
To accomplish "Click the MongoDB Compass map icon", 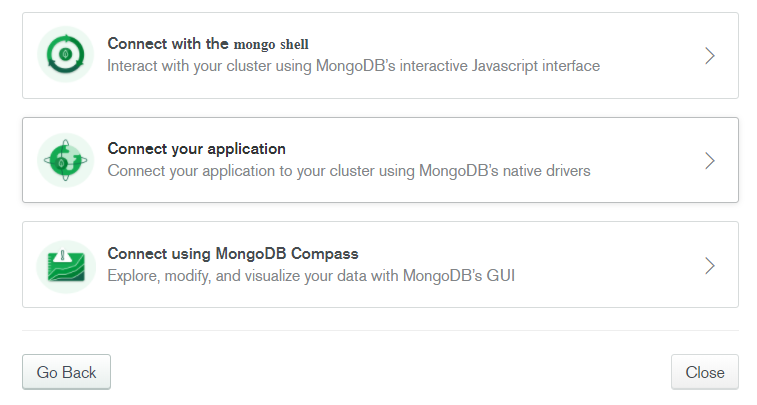I will click(x=66, y=265).
